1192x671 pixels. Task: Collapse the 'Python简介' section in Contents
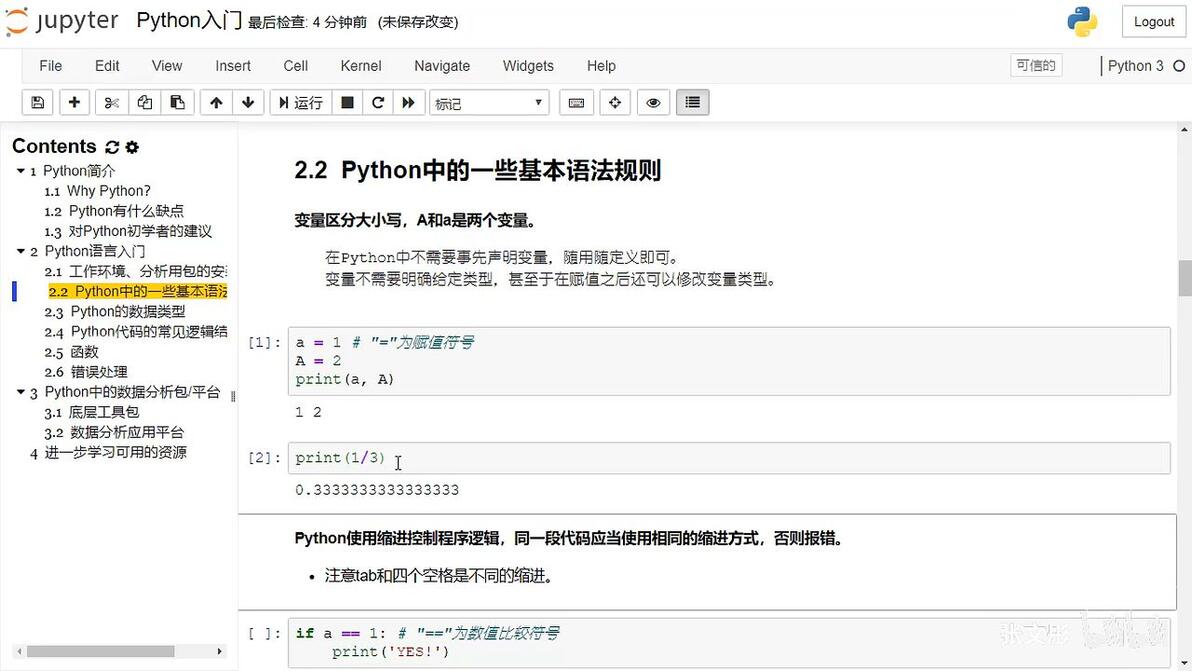coord(21,171)
